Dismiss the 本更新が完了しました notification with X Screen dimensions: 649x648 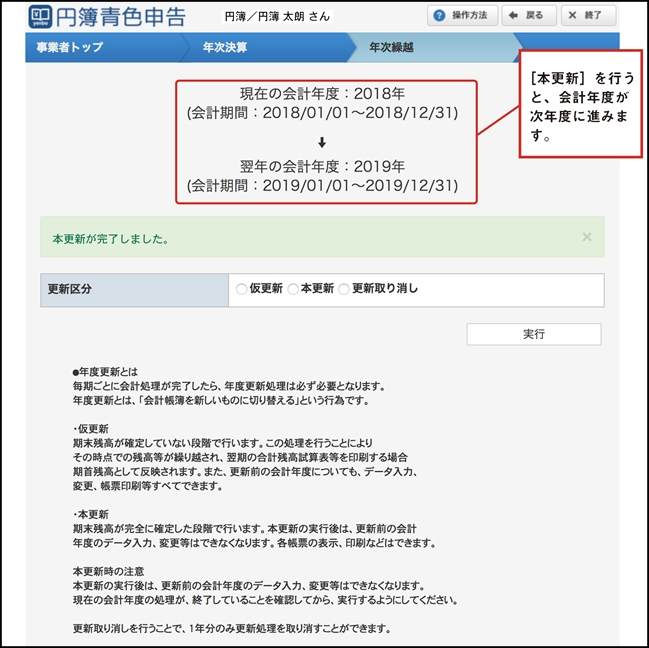[x=586, y=237]
